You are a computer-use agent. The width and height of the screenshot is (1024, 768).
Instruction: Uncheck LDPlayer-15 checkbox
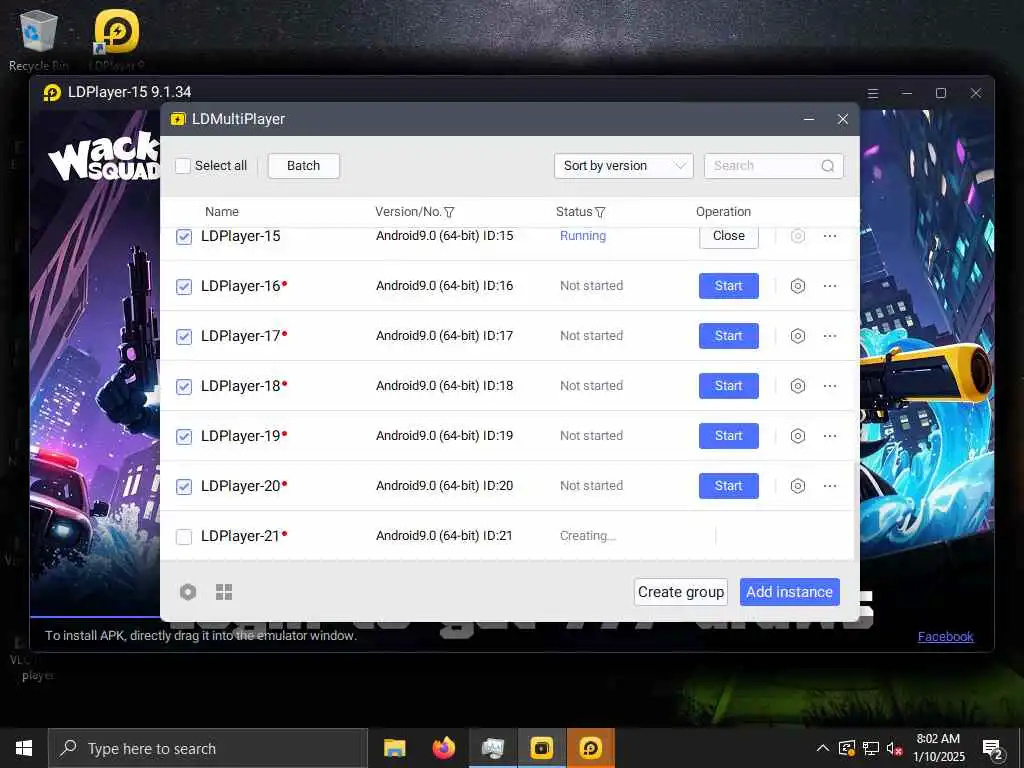(184, 236)
